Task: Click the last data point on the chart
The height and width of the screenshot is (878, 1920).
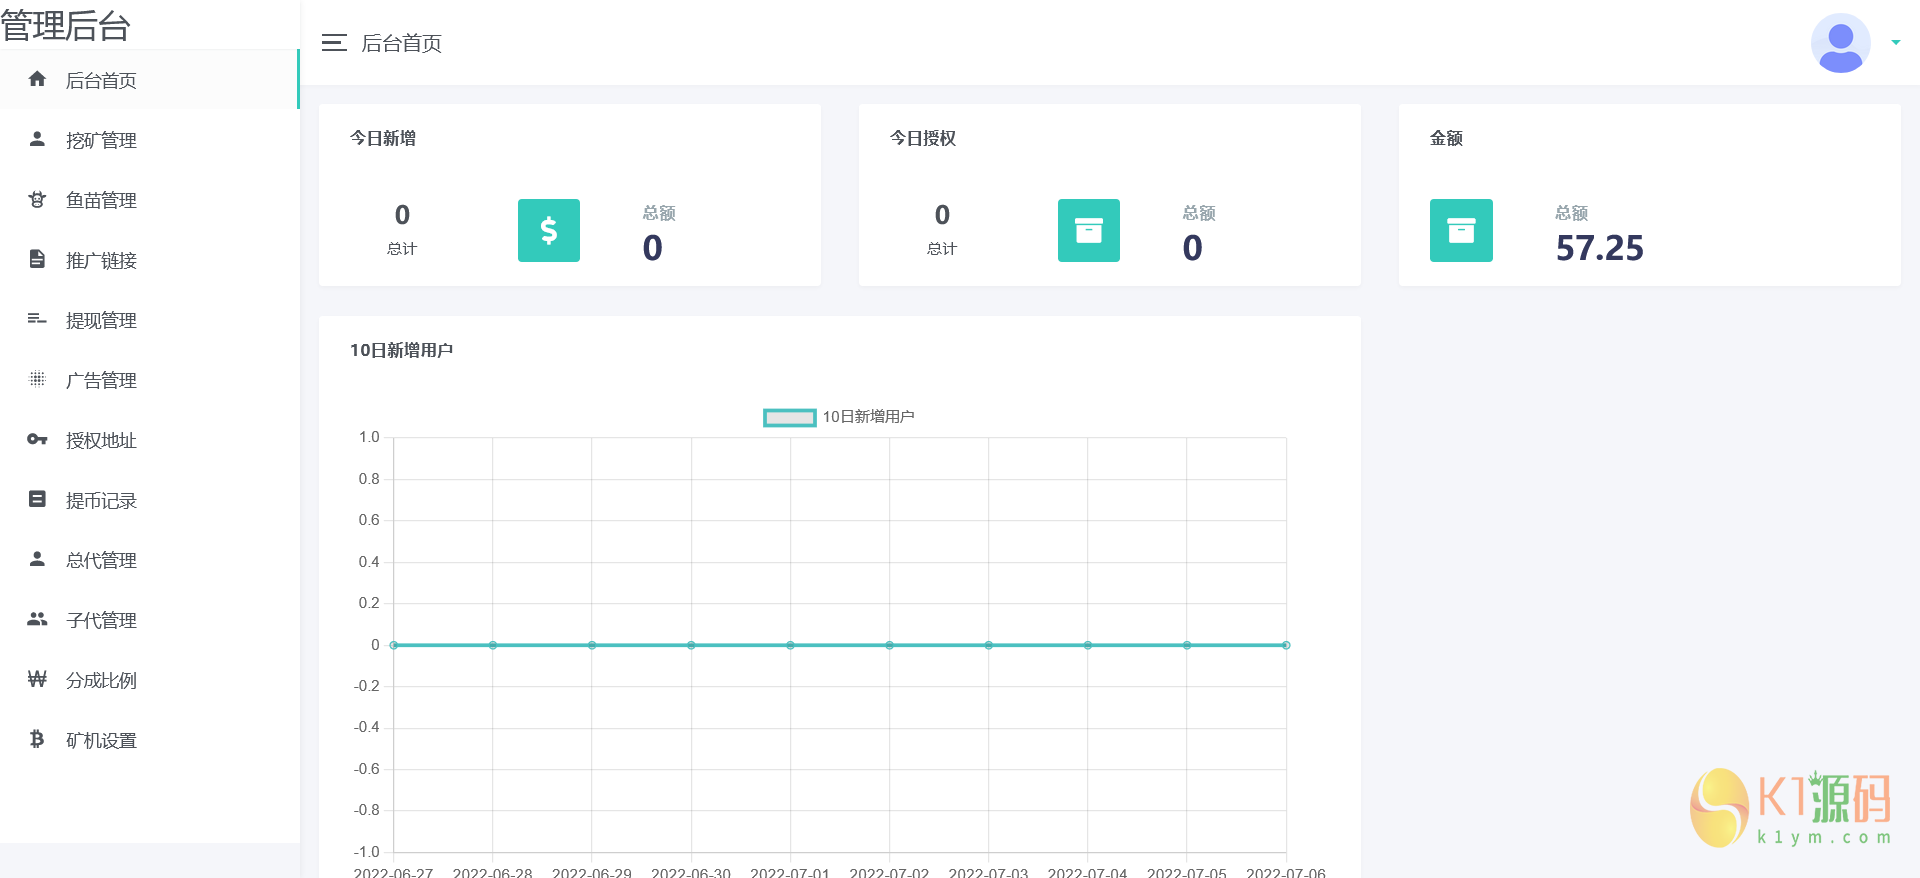Action: [x=1285, y=645]
